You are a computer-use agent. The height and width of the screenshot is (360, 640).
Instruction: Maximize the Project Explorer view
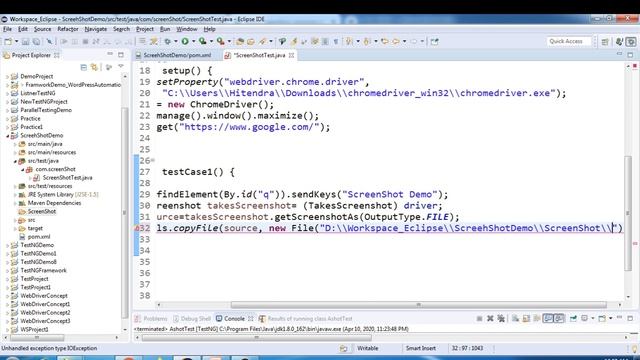pyautogui.click(x=121, y=54)
